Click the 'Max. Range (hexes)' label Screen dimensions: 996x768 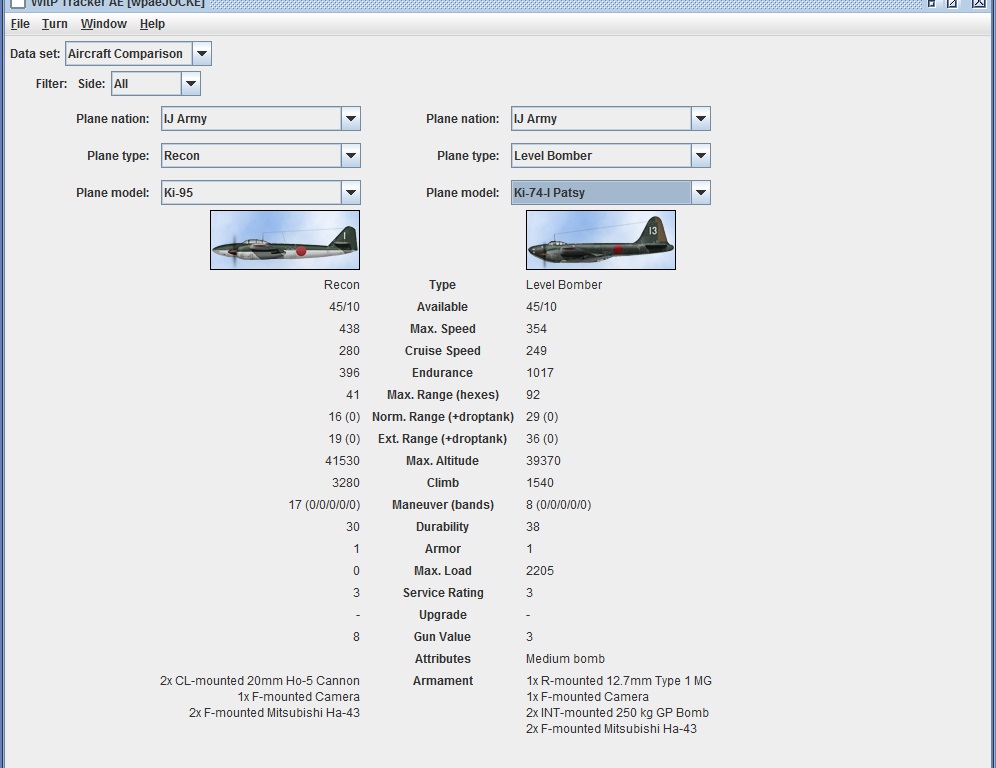click(443, 395)
